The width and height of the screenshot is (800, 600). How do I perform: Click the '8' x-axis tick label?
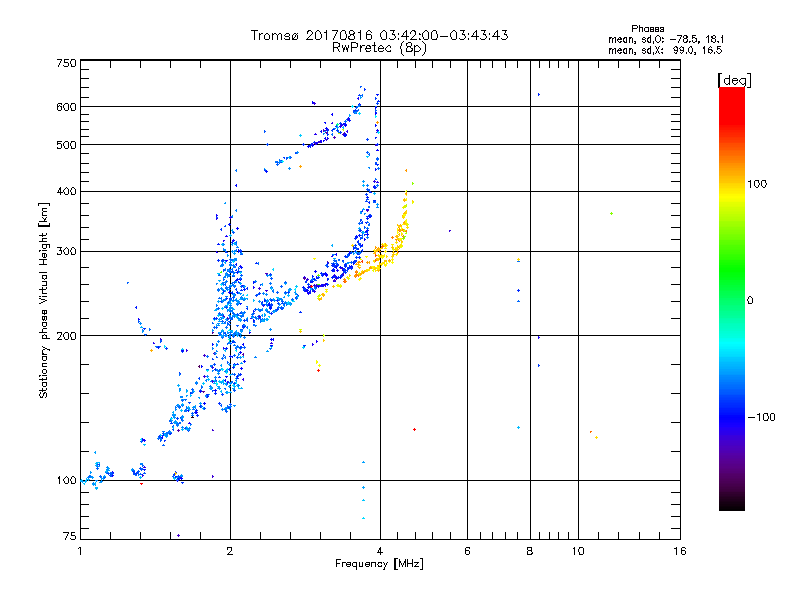click(530, 551)
